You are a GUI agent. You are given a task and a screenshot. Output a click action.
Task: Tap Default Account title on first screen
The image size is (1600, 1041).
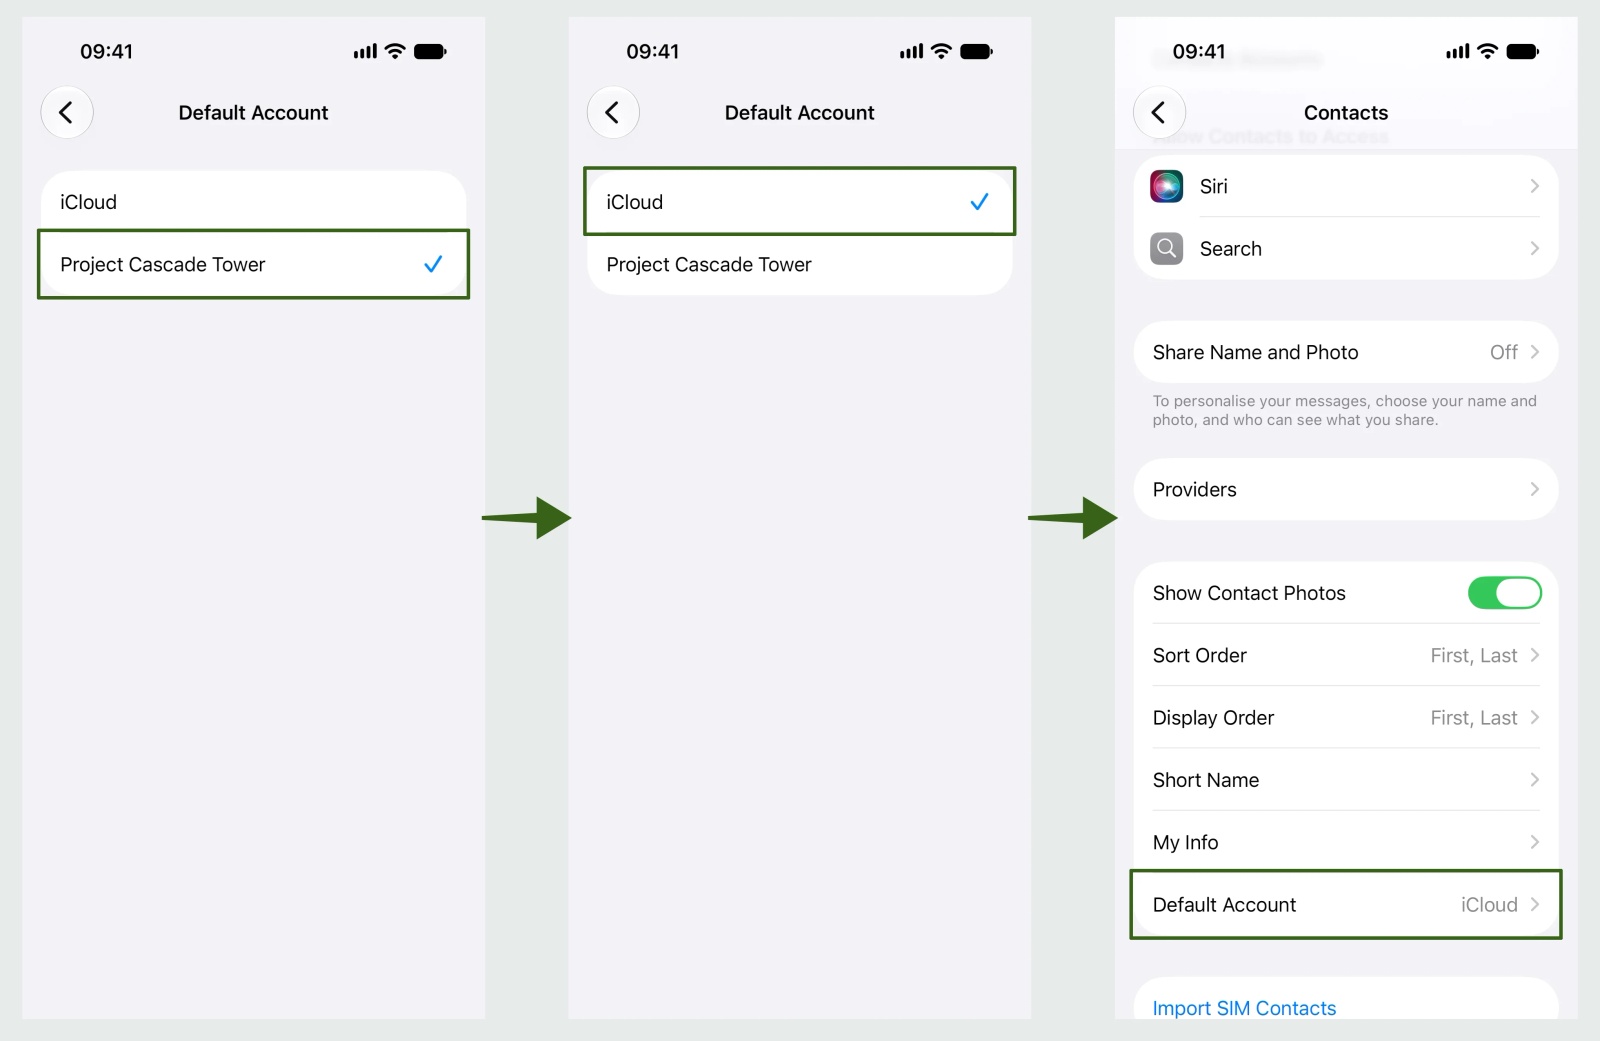(x=253, y=112)
